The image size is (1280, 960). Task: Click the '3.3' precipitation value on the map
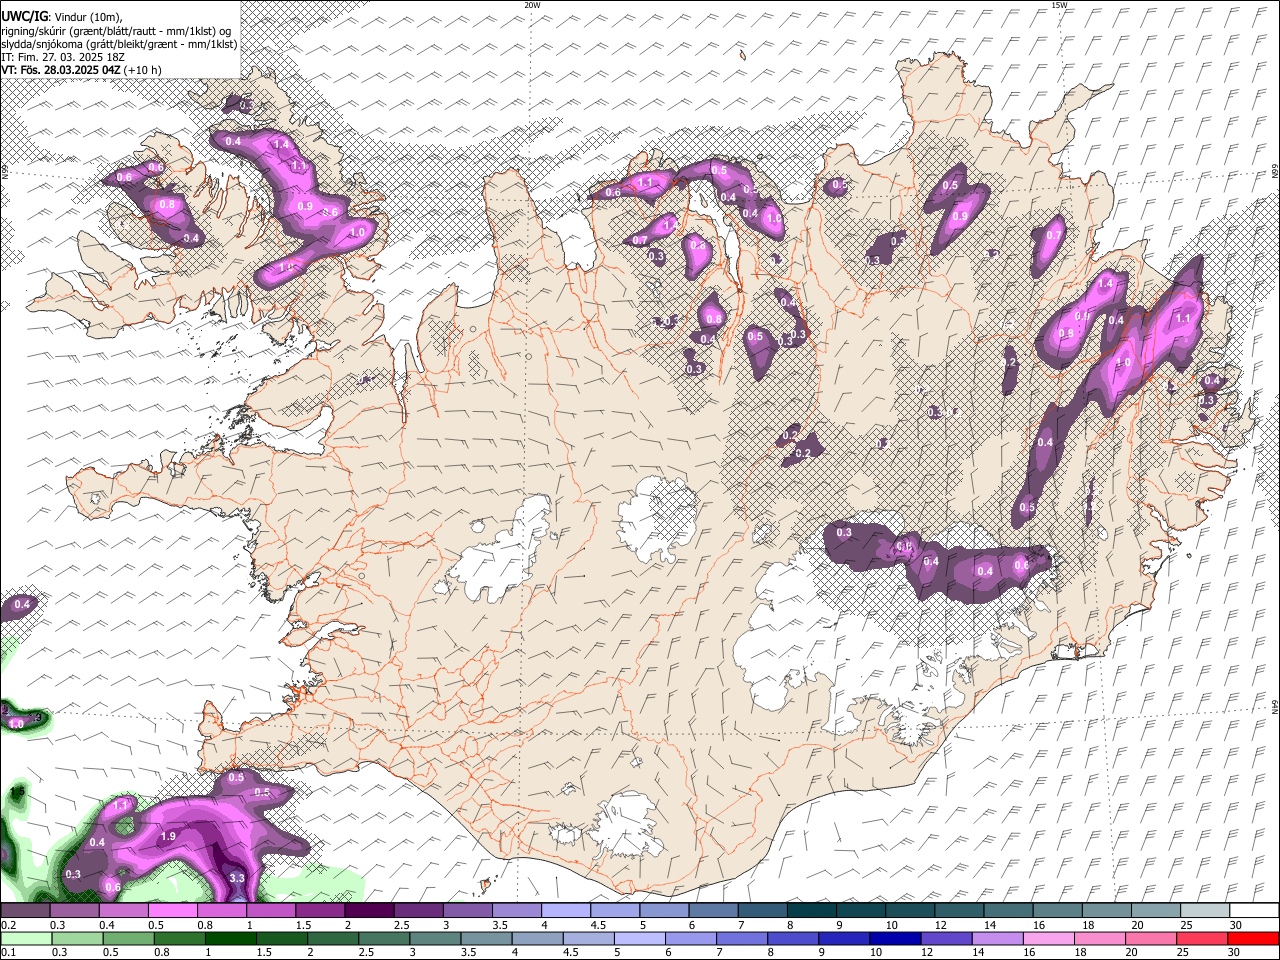click(237, 878)
